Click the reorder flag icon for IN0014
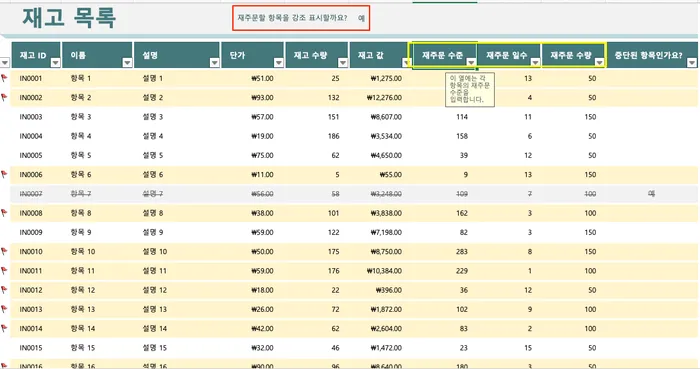 coord(4,328)
